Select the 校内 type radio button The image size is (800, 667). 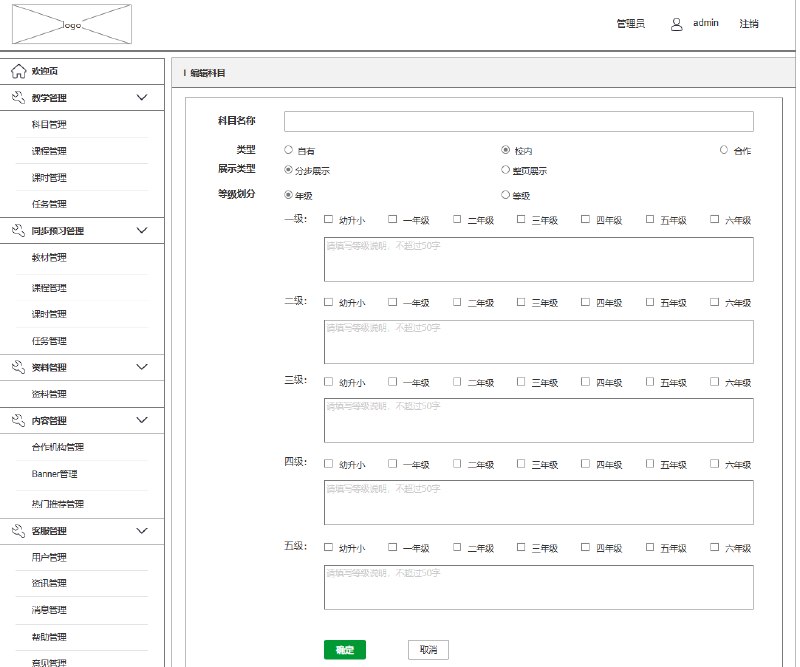(506, 150)
